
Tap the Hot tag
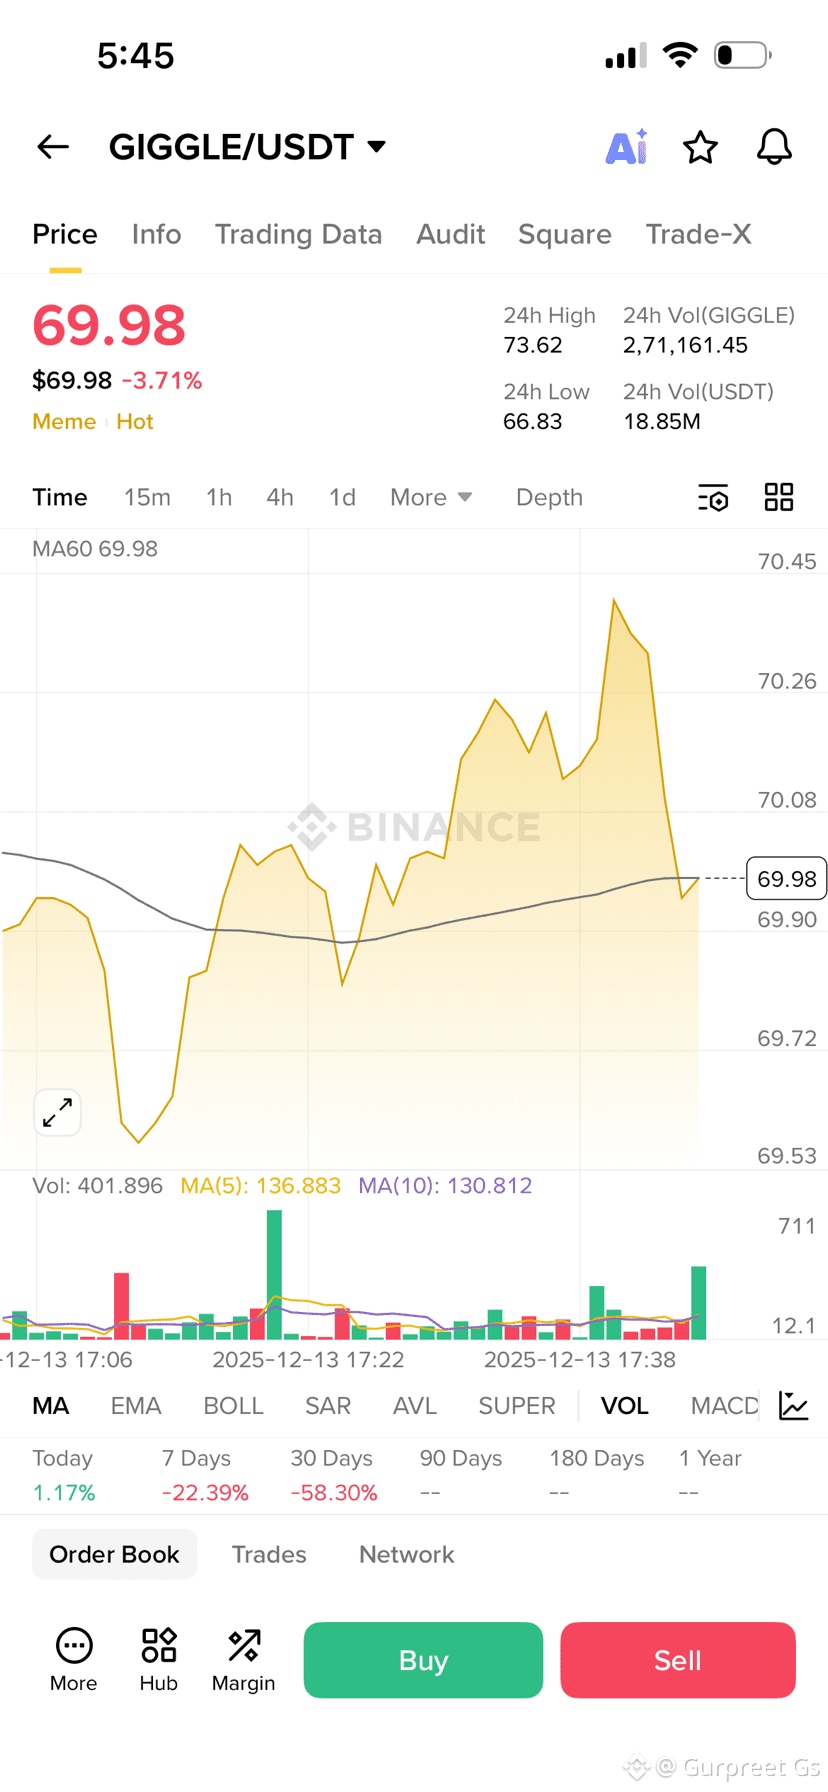click(135, 421)
